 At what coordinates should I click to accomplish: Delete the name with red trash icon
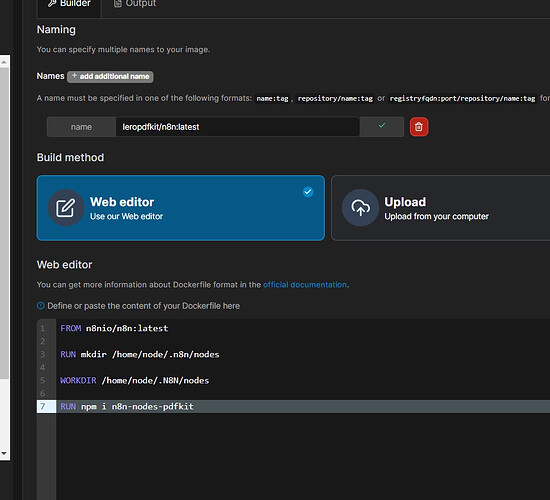point(419,127)
